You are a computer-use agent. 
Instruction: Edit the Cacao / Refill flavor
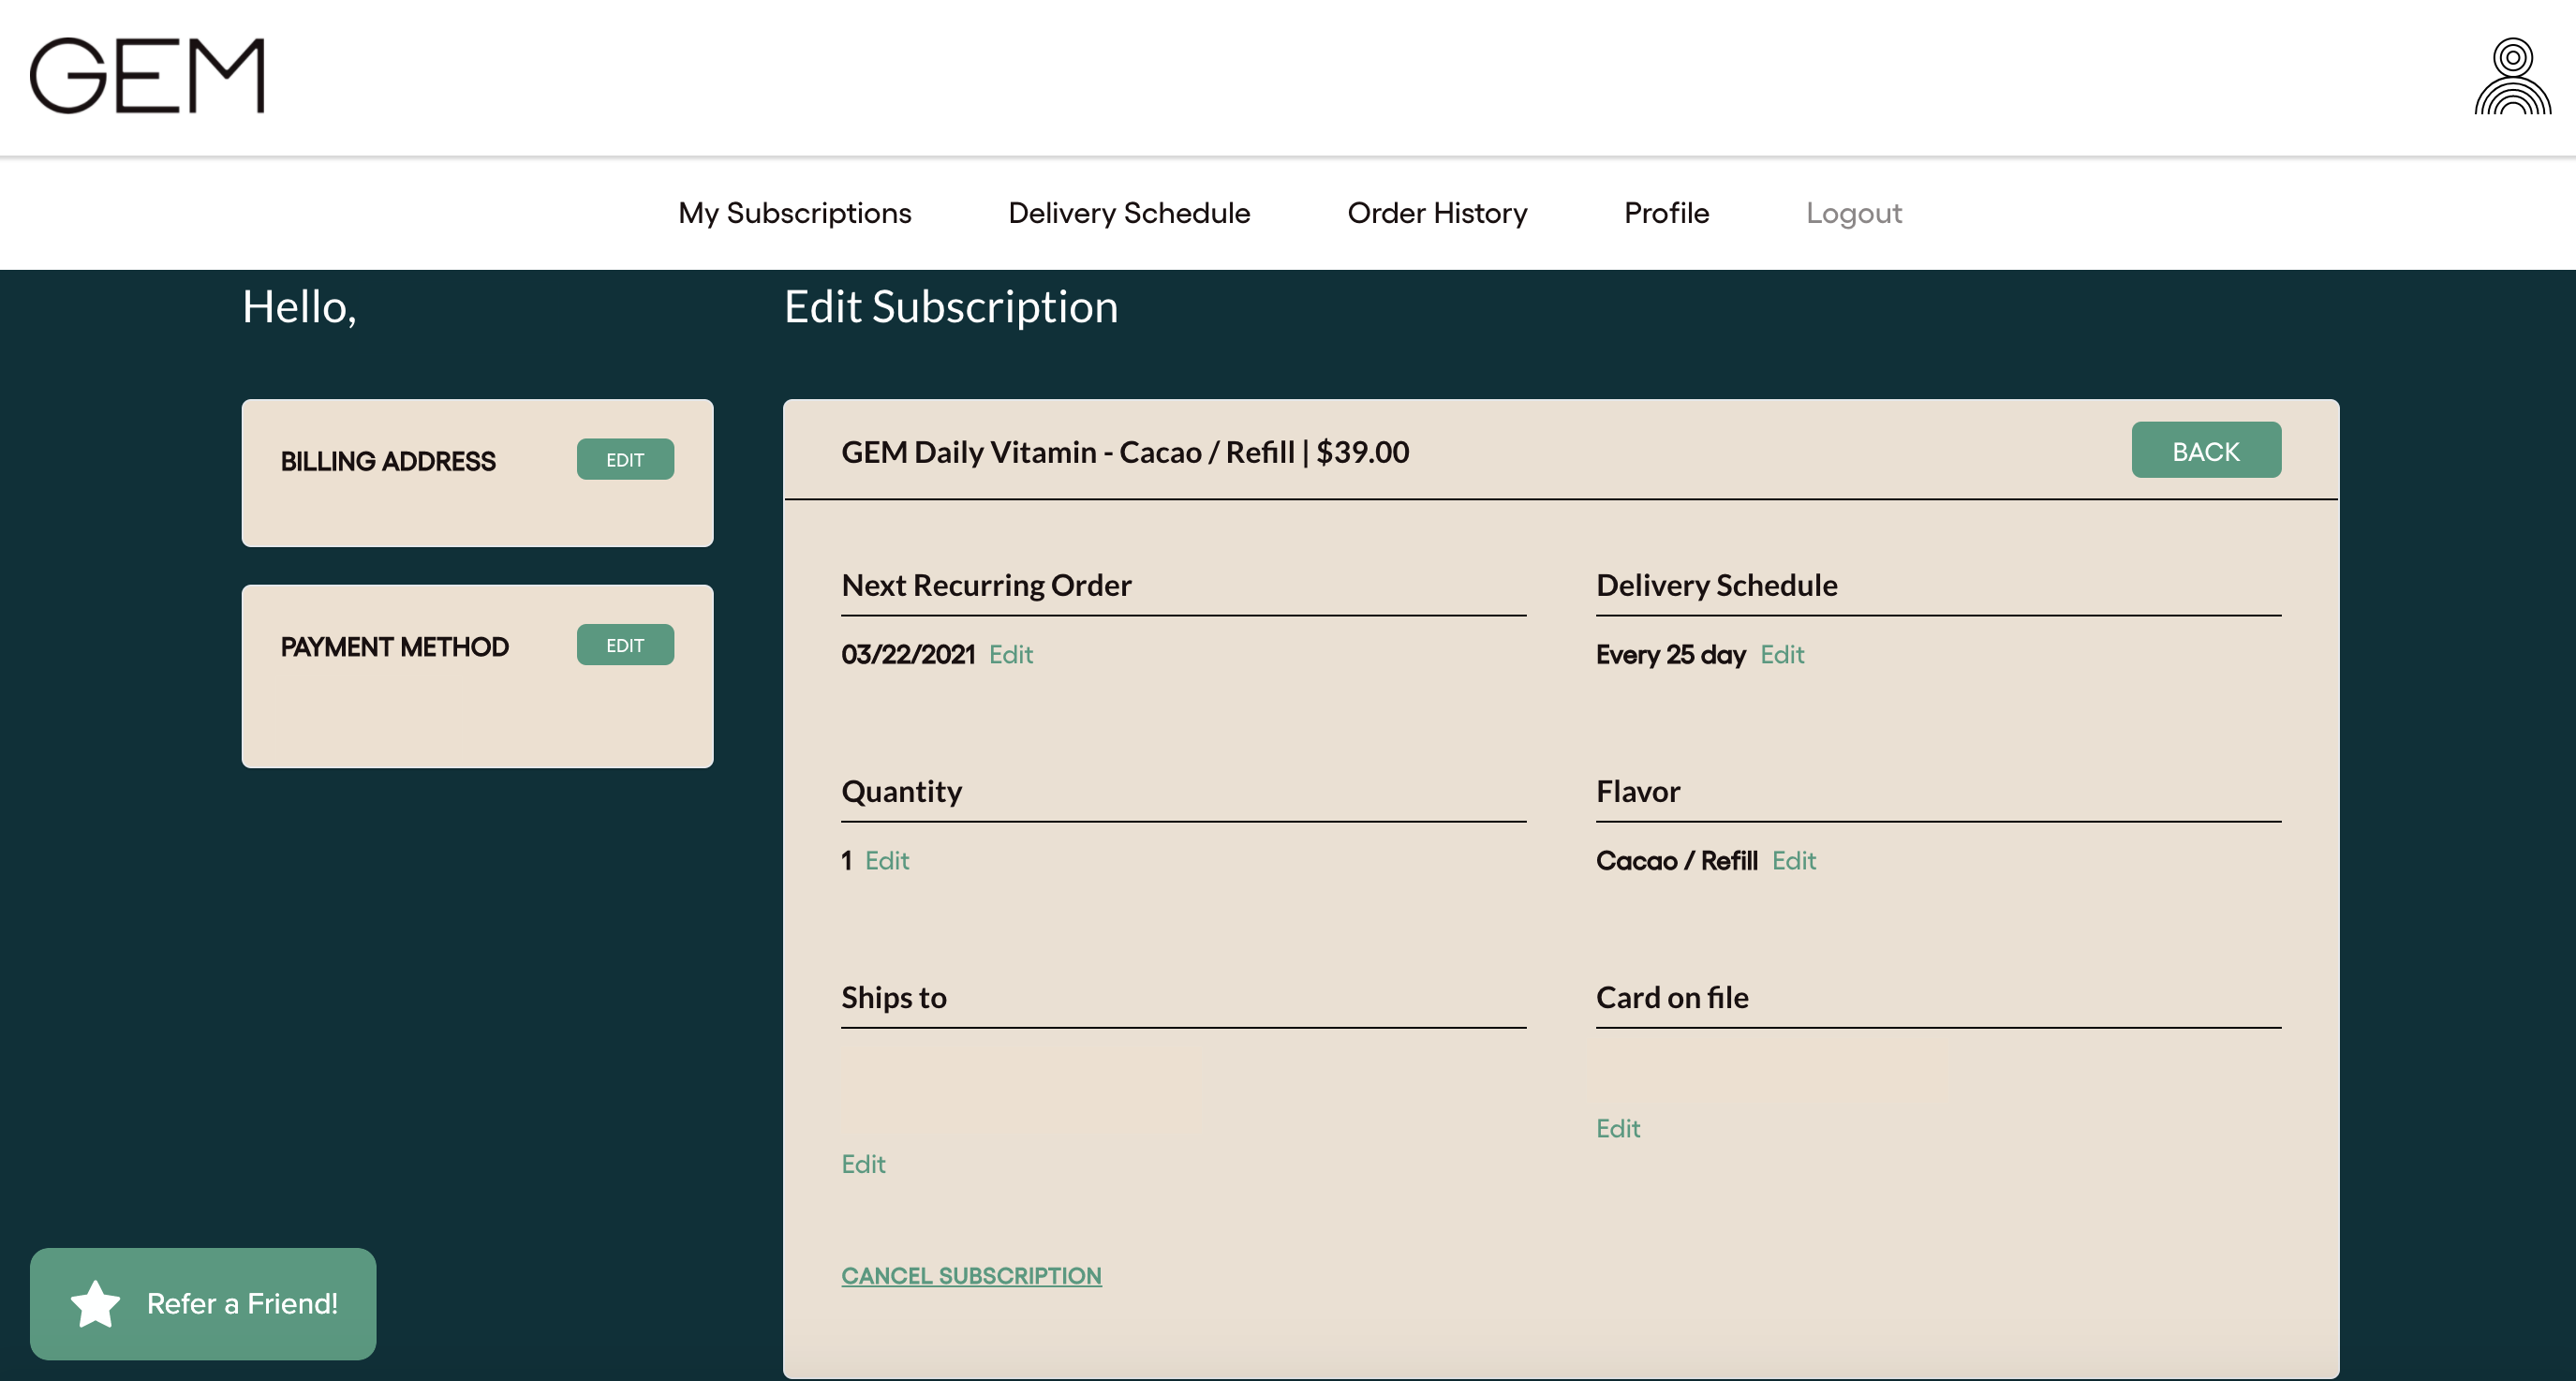[1794, 860]
